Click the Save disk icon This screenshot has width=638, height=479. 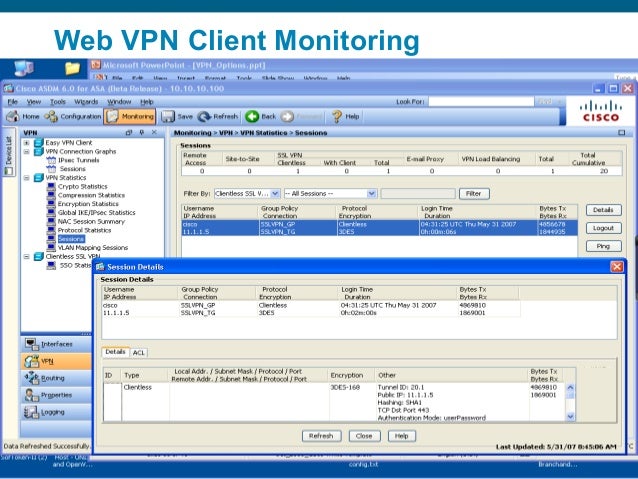pyautogui.click(x=168, y=116)
